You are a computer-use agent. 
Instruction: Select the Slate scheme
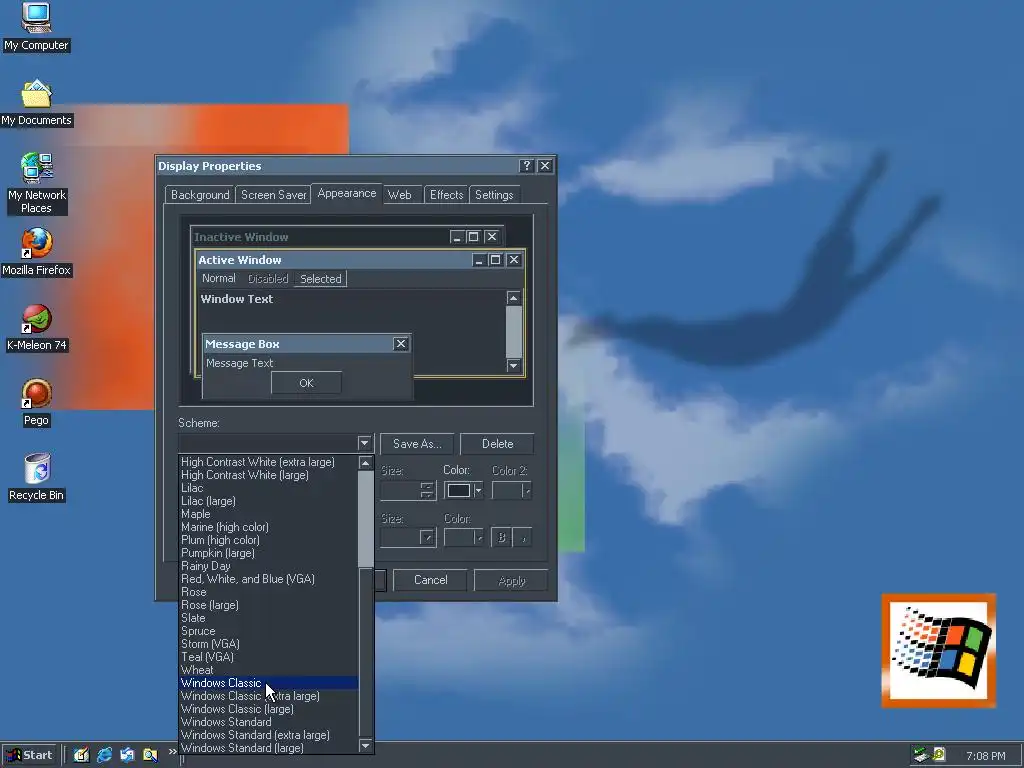(x=268, y=618)
